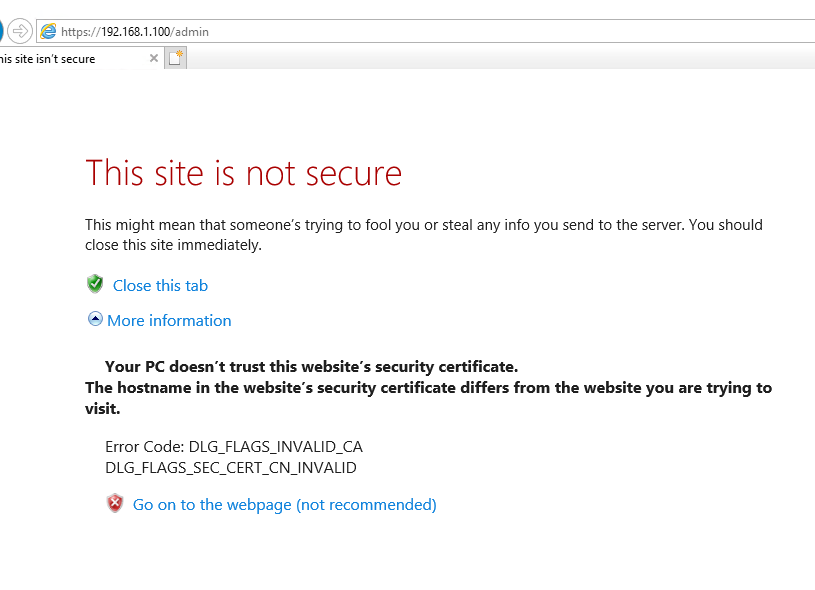Click the "Close this tab" link
Screen dimensions: 815x590
pyautogui.click(x=160, y=286)
